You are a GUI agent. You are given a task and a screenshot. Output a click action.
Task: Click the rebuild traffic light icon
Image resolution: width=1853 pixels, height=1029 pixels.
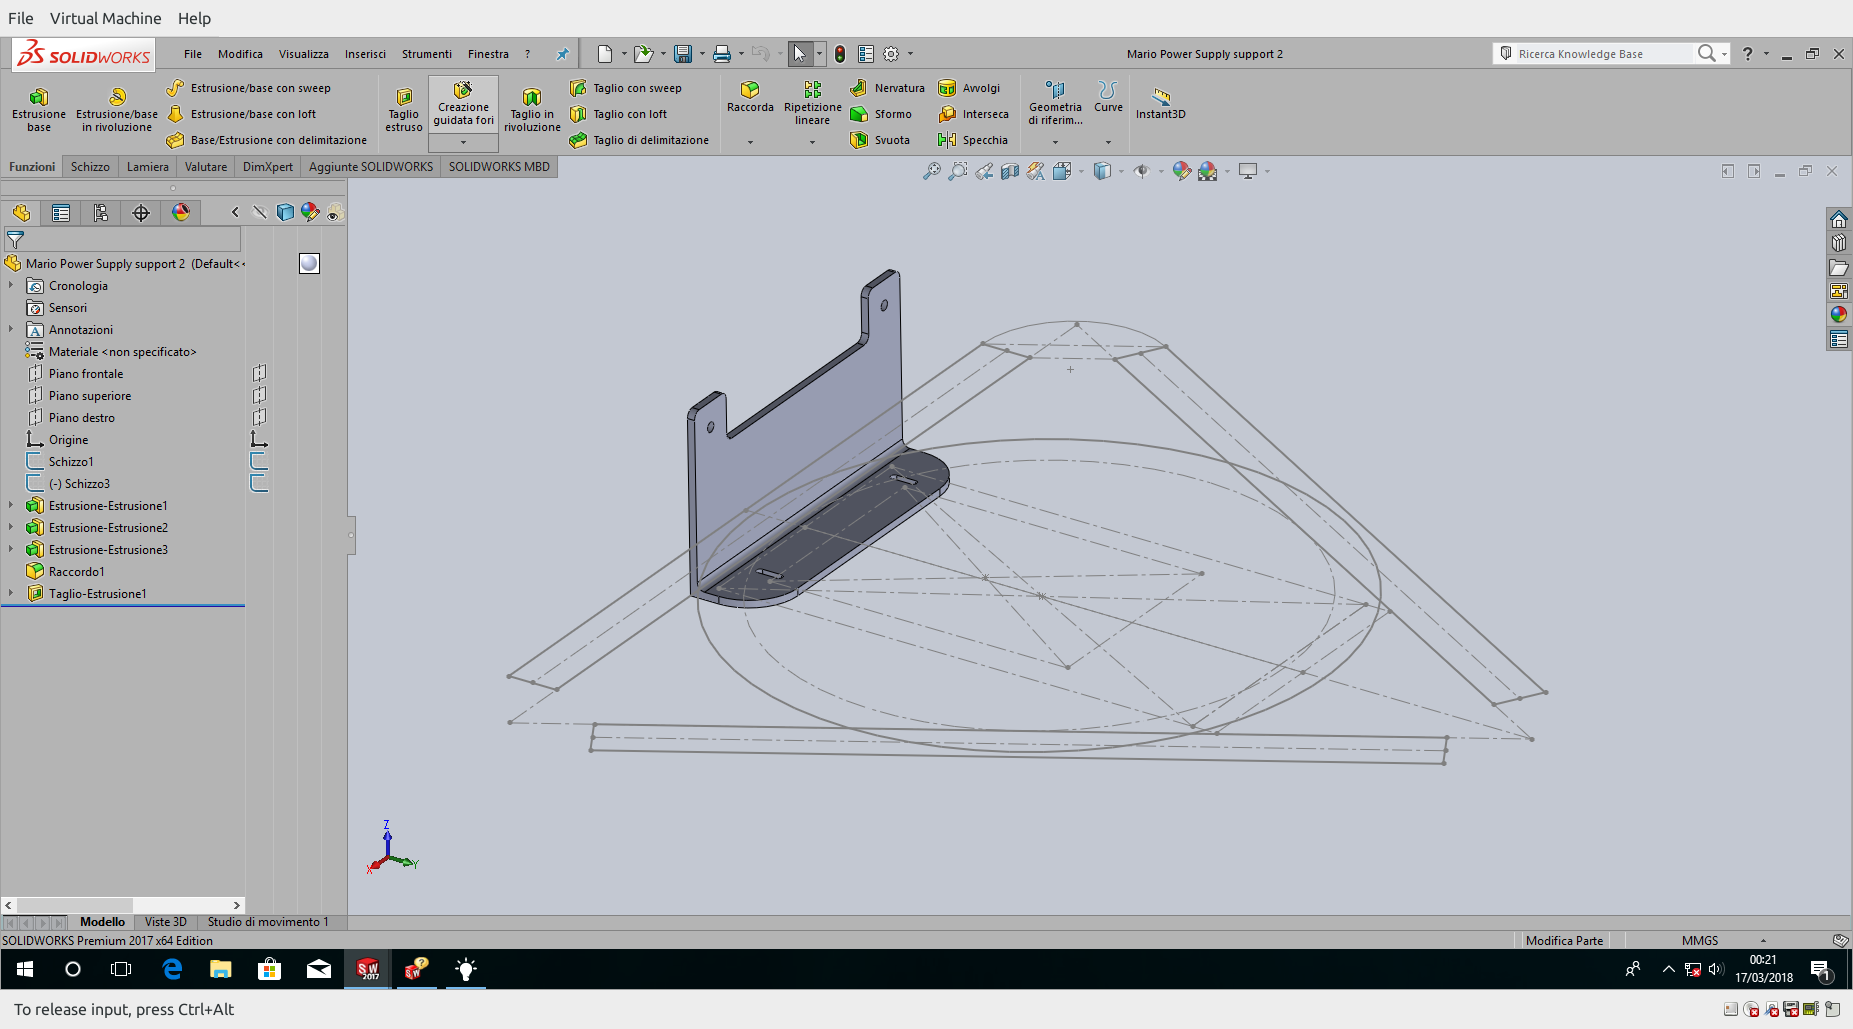(x=840, y=54)
